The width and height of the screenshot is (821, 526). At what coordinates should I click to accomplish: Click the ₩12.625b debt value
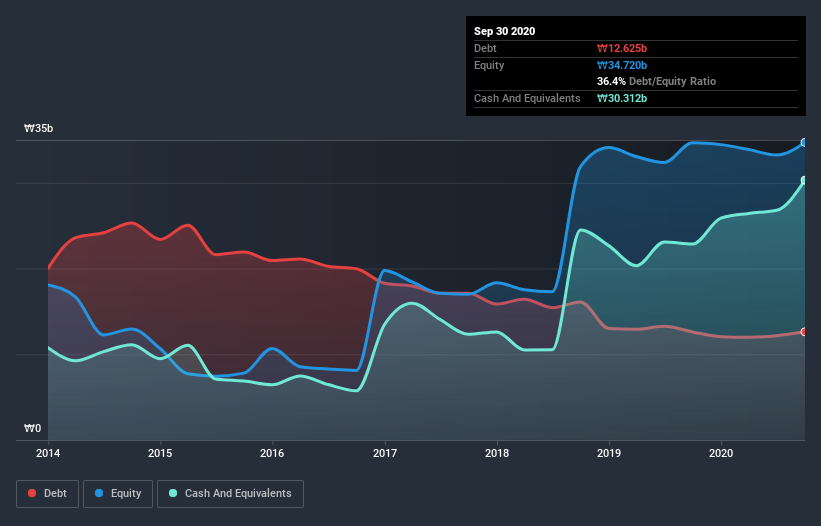[x=622, y=49]
